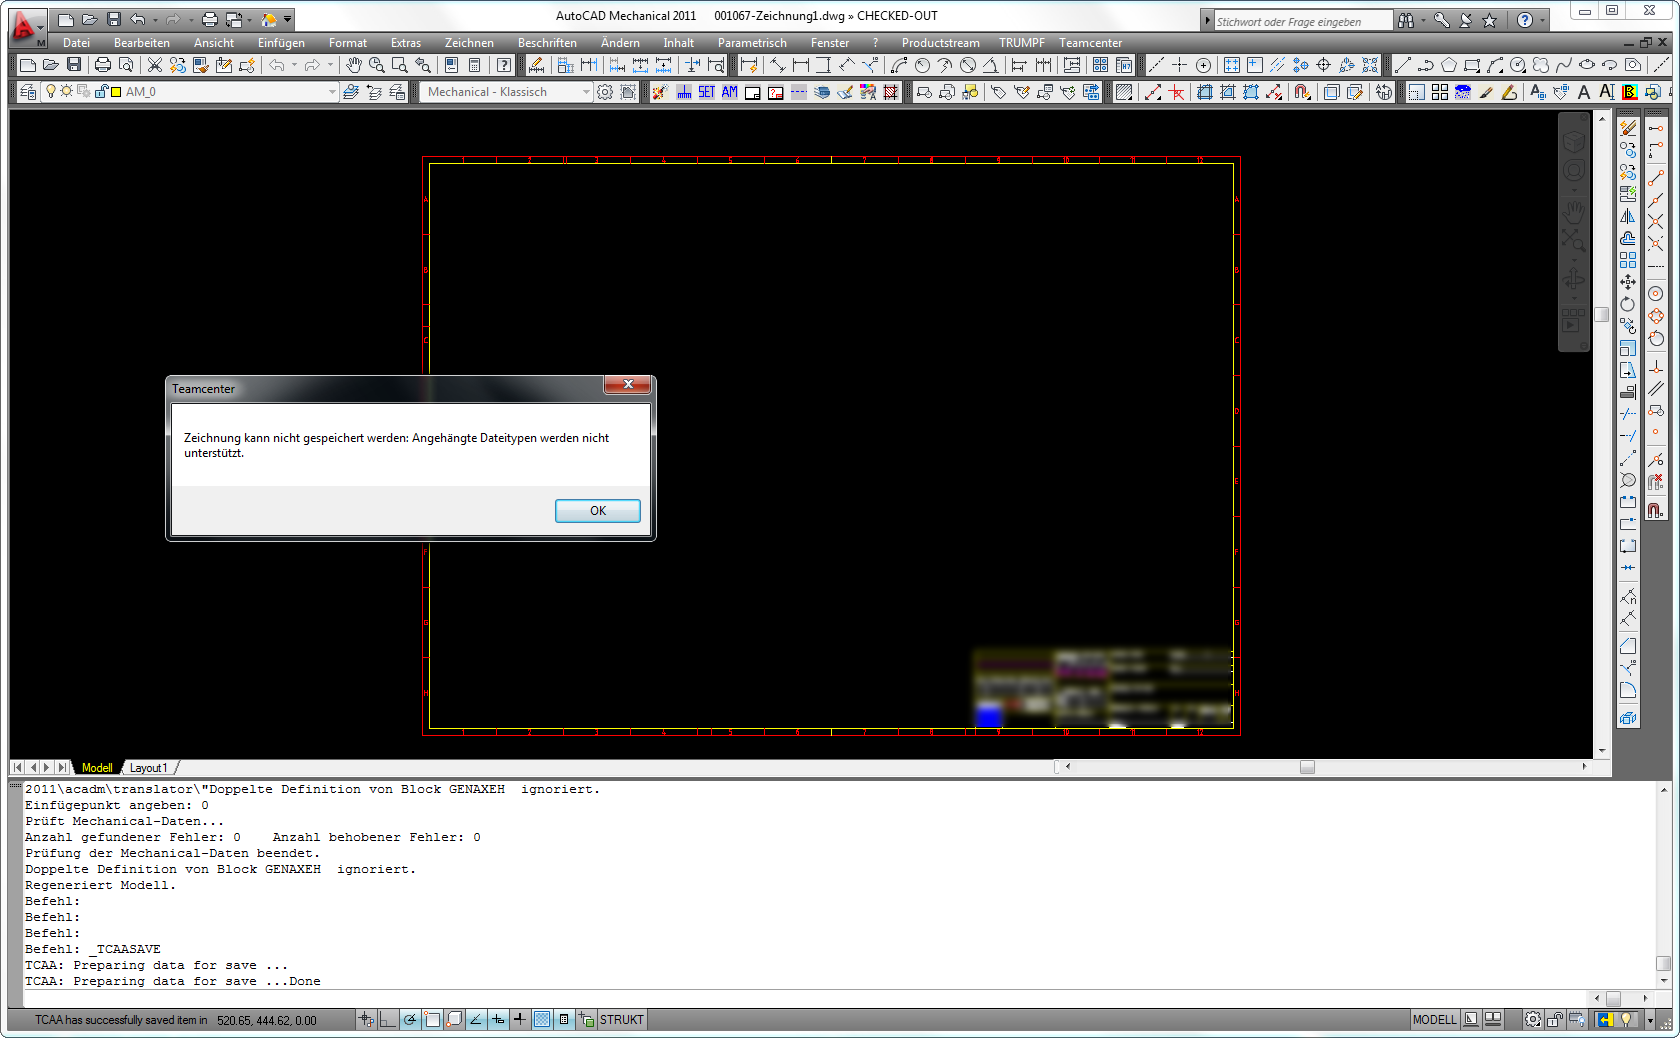The image size is (1680, 1038).
Task: Click the Save (floppy disk) icon
Action: coord(74,65)
